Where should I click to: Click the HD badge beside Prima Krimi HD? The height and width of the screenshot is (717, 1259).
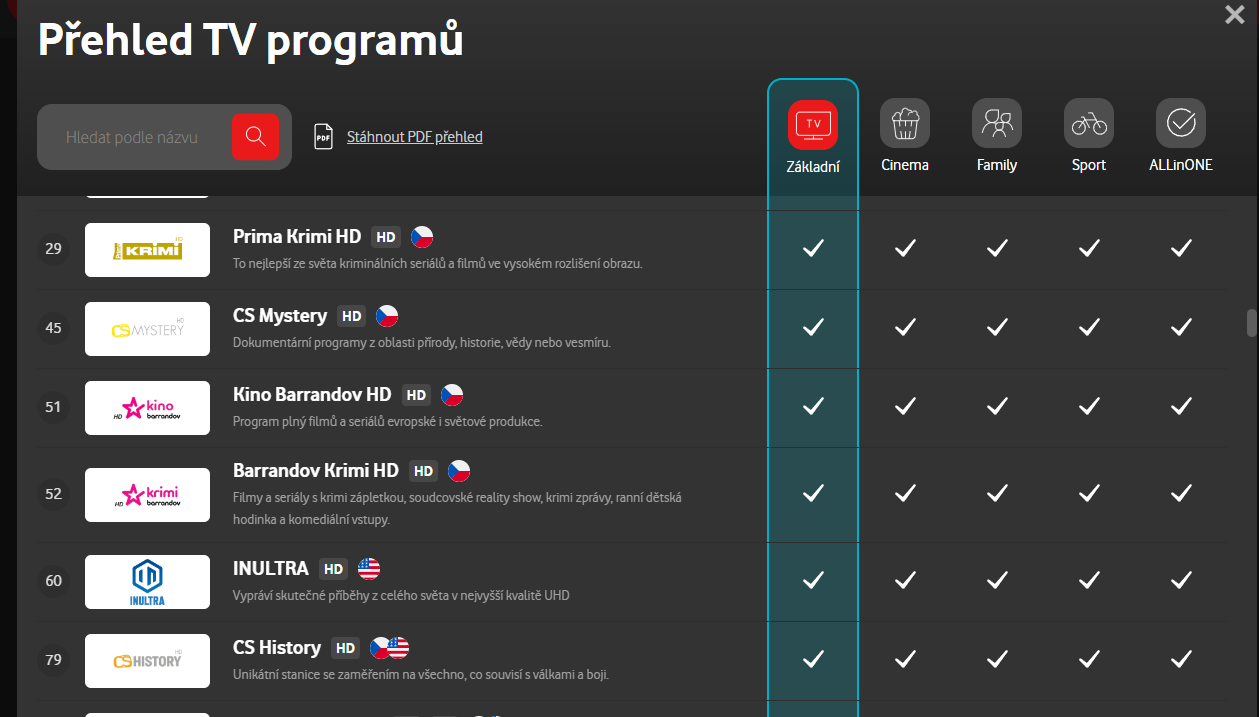coord(385,237)
